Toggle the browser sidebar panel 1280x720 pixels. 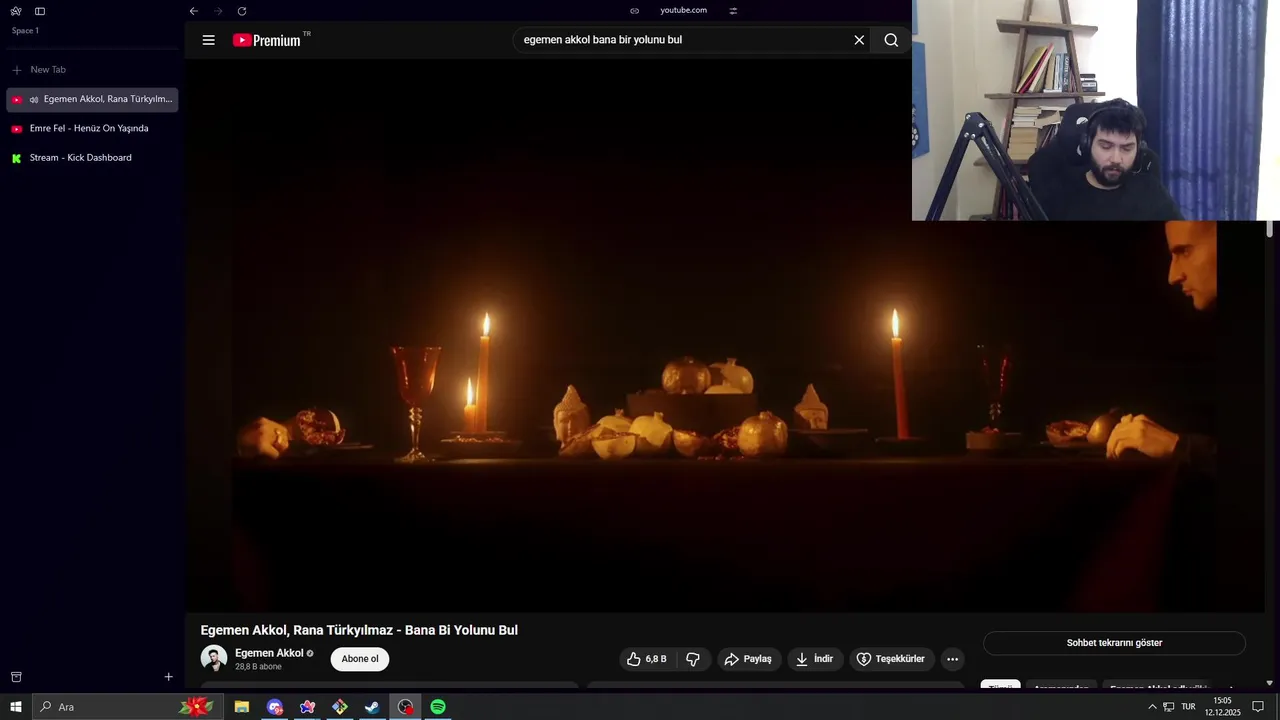tap(40, 11)
